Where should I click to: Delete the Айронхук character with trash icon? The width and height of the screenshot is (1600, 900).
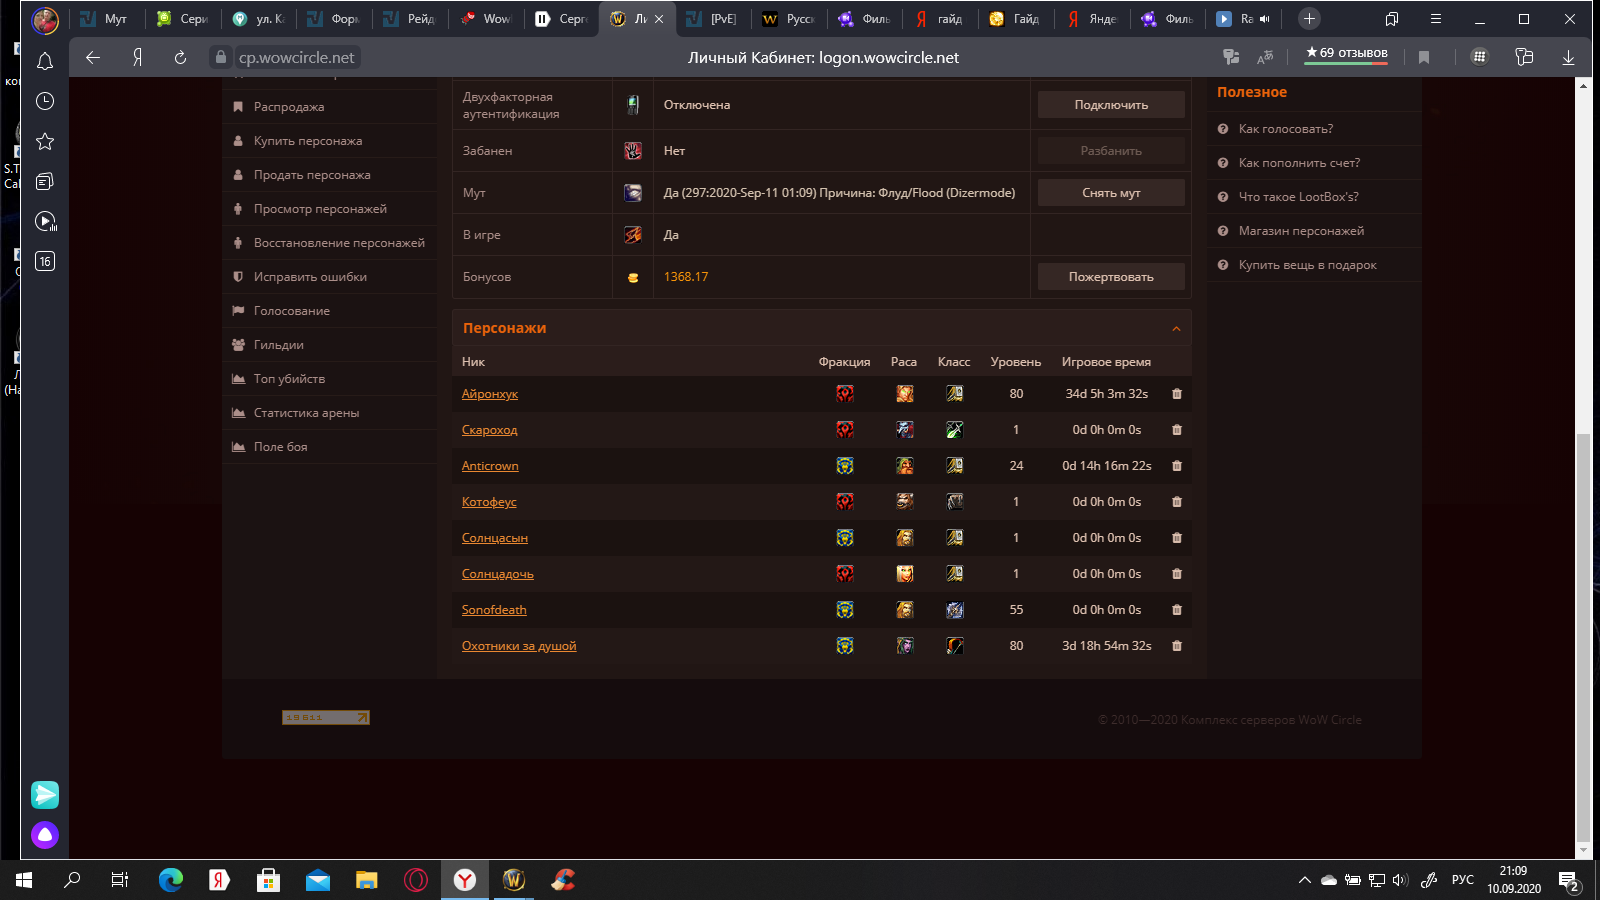(x=1176, y=394)
